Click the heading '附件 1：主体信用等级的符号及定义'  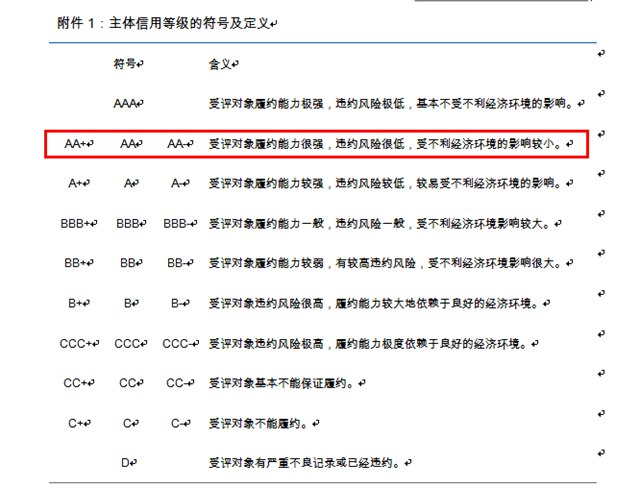(164, 23)
